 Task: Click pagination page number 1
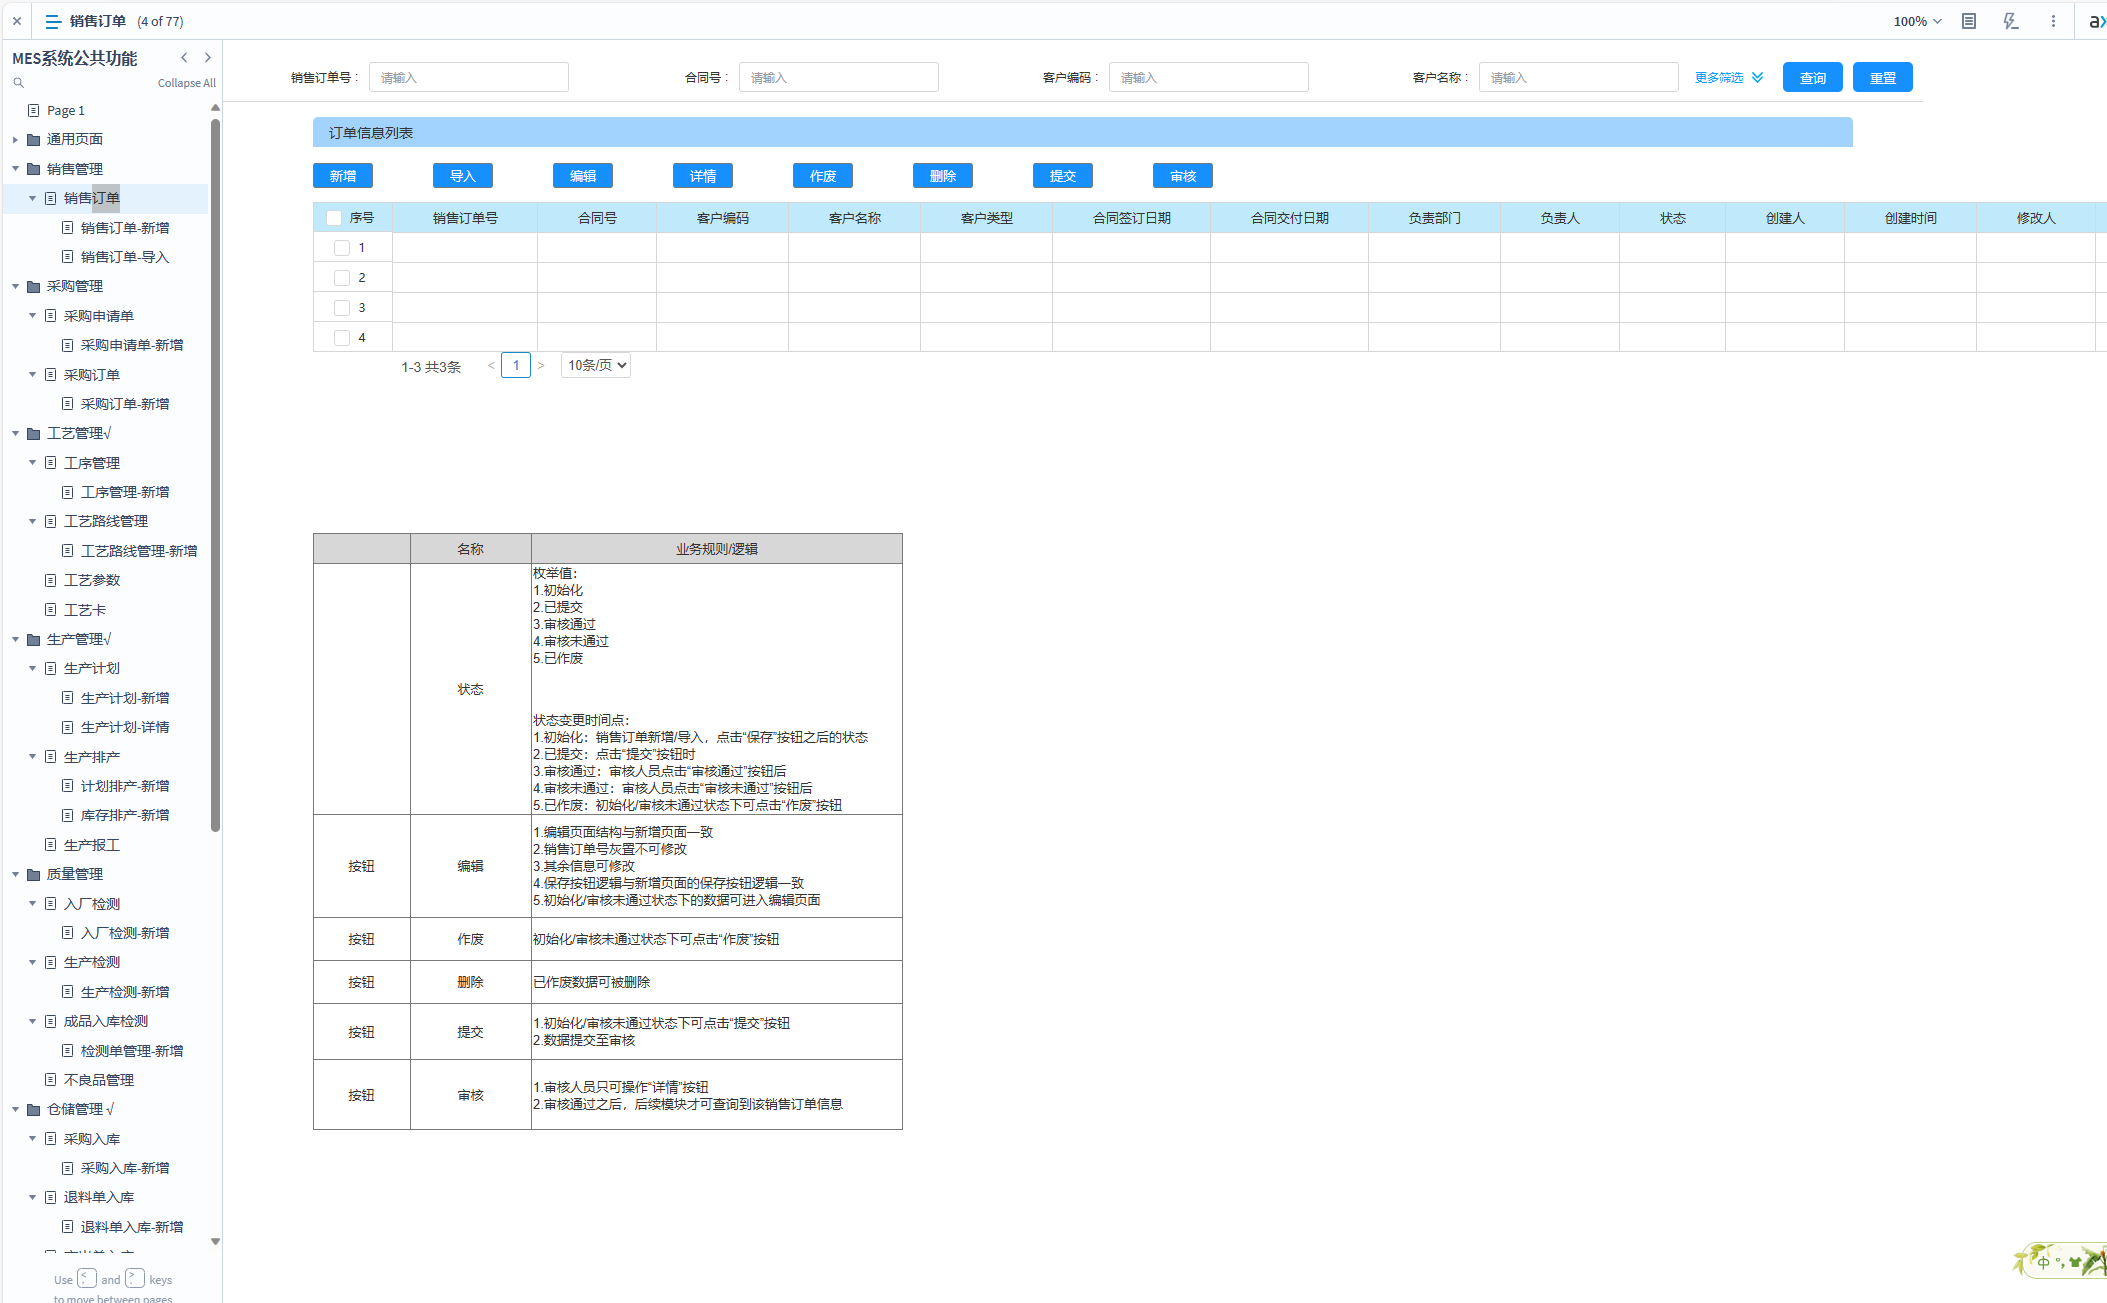[516, 366]
